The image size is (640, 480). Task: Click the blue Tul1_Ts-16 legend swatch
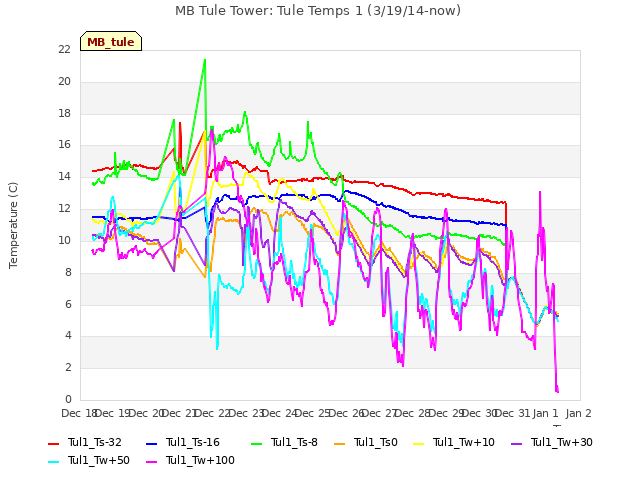point(151,443)
